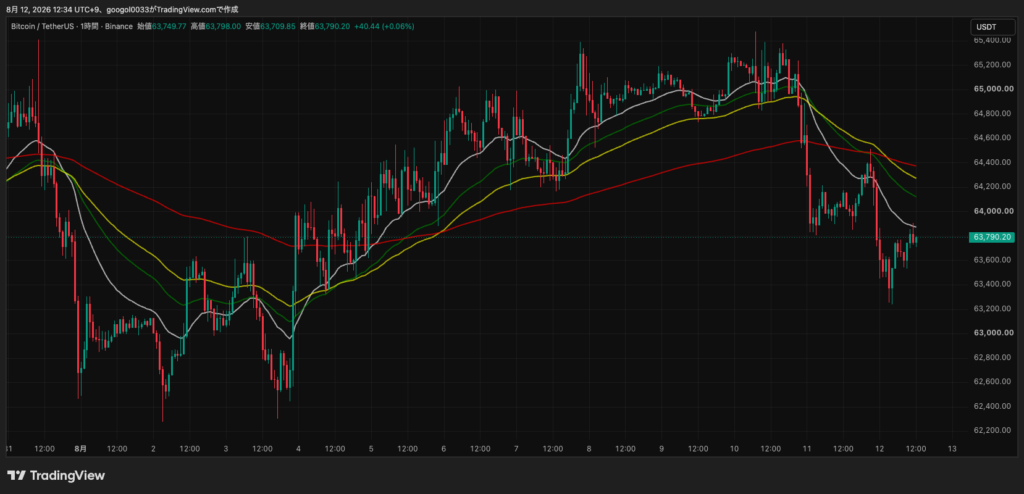
Task: Click the green current price tag 63,790.20
Action: pos(993,237)
